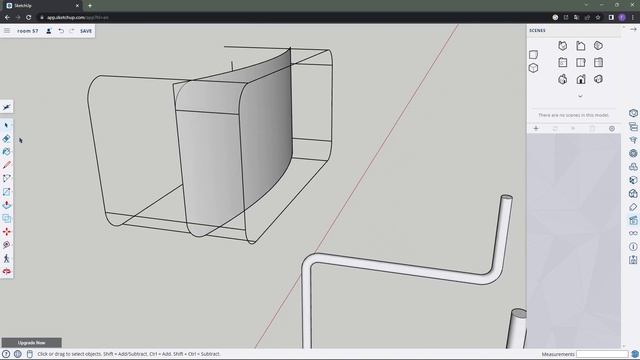Collapse the right panel arrow
The width and height of the screenshot is (640, 360).
click(x=633, y=29)
